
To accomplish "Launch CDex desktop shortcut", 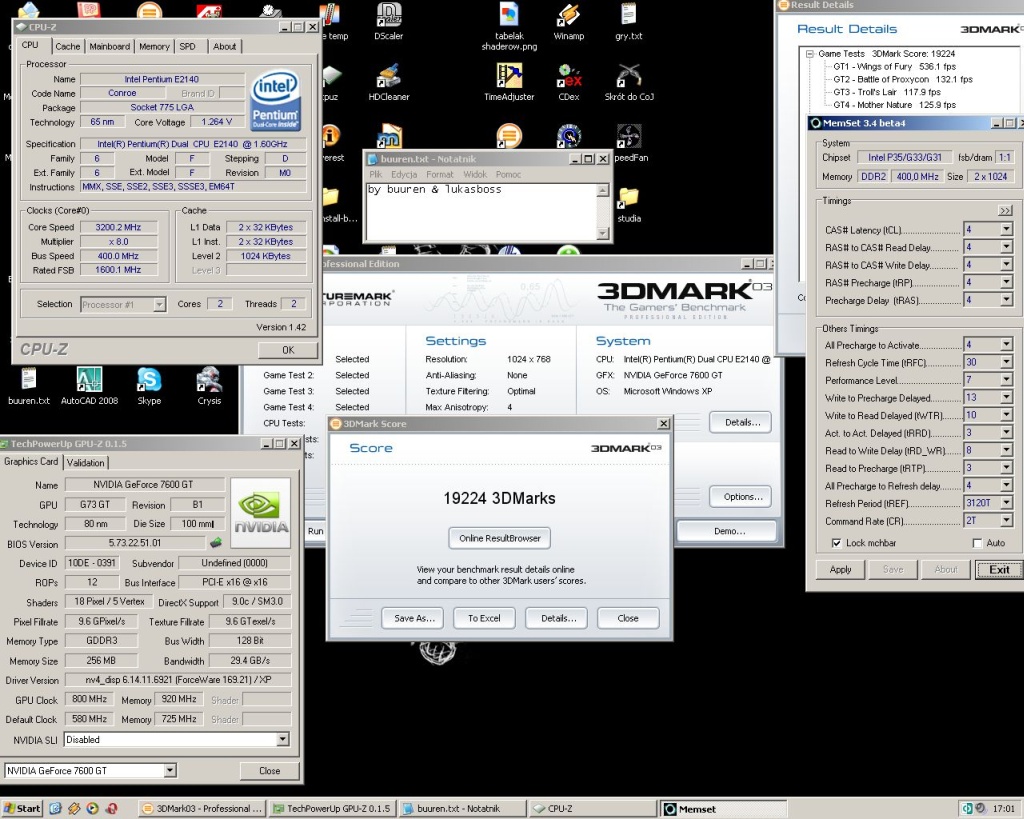I will (x=568, y=82).
